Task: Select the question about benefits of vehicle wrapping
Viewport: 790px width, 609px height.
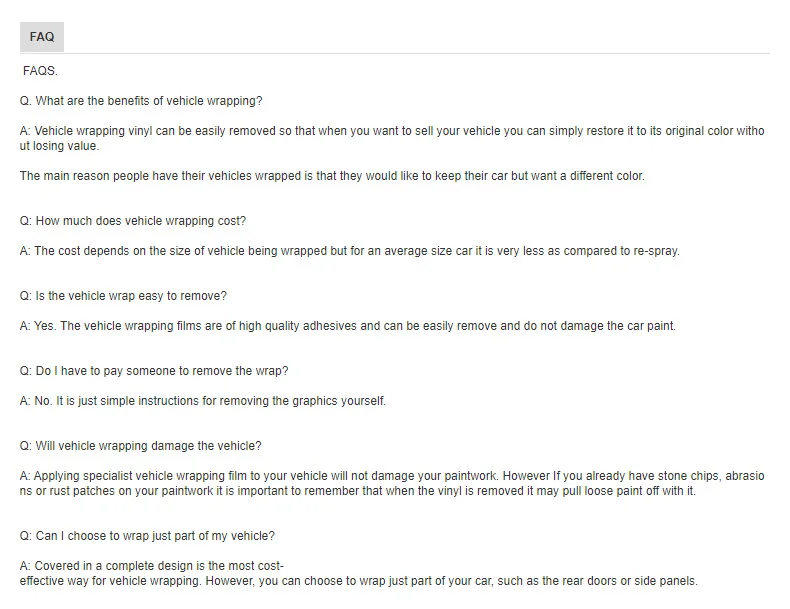Action: tap(141, 101)
